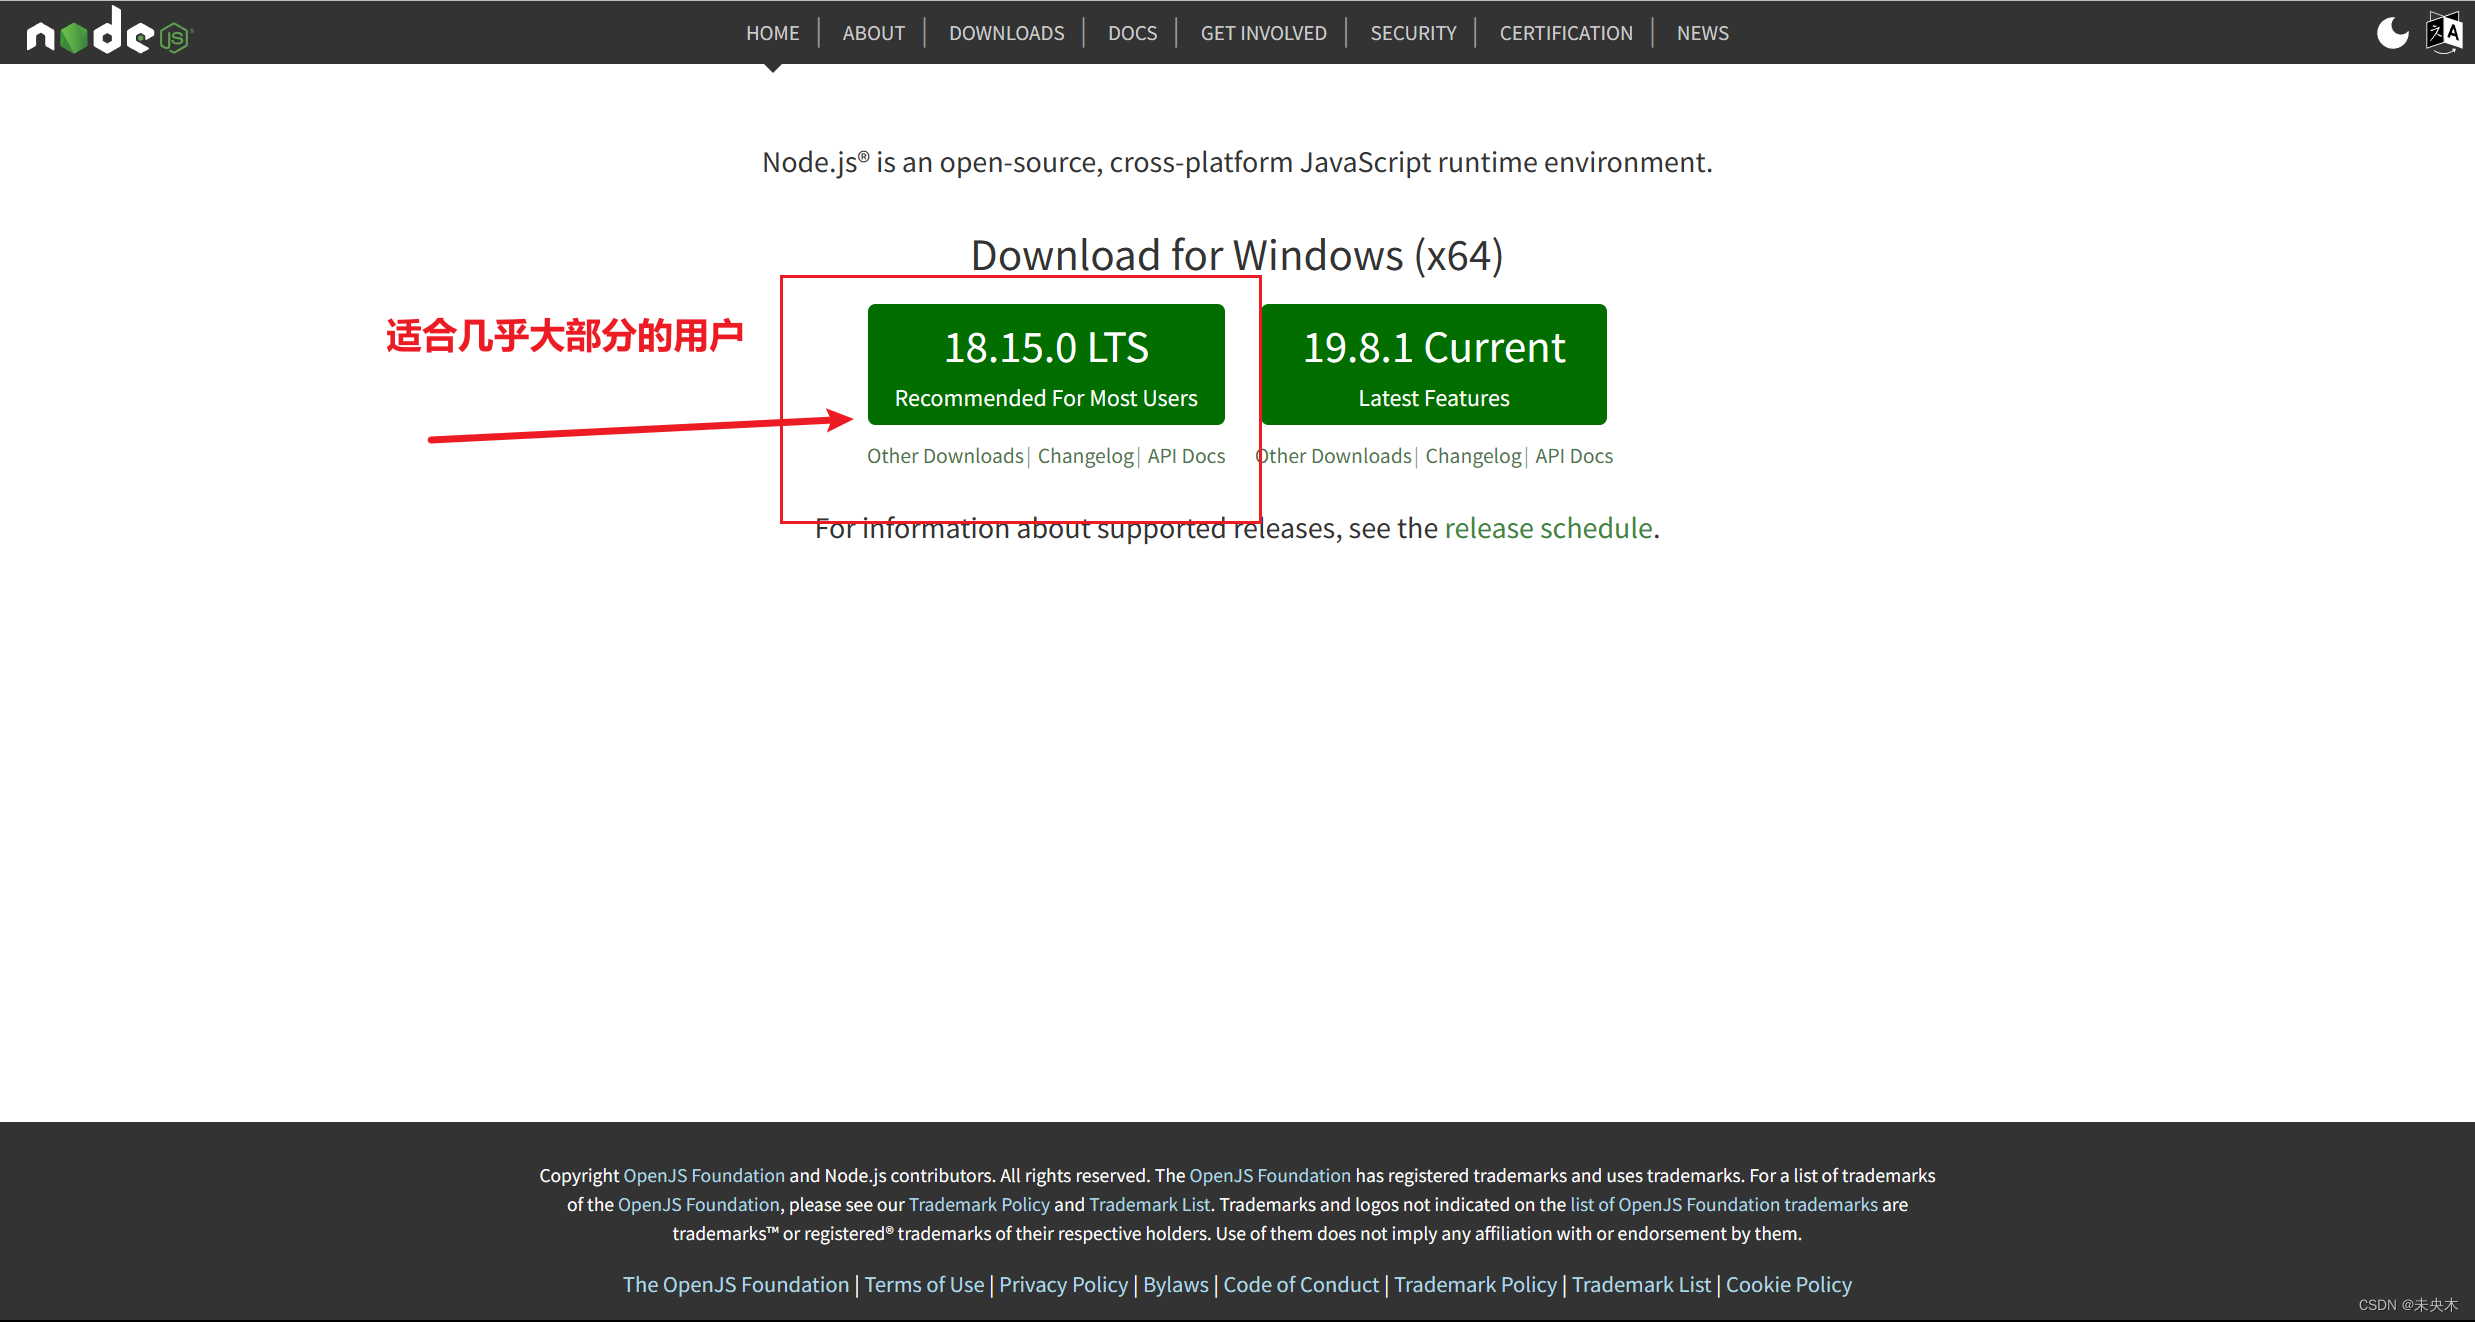Open the Cookie Policy footer link
Screen dimensions: 2475x1322
[1788, 1284]
